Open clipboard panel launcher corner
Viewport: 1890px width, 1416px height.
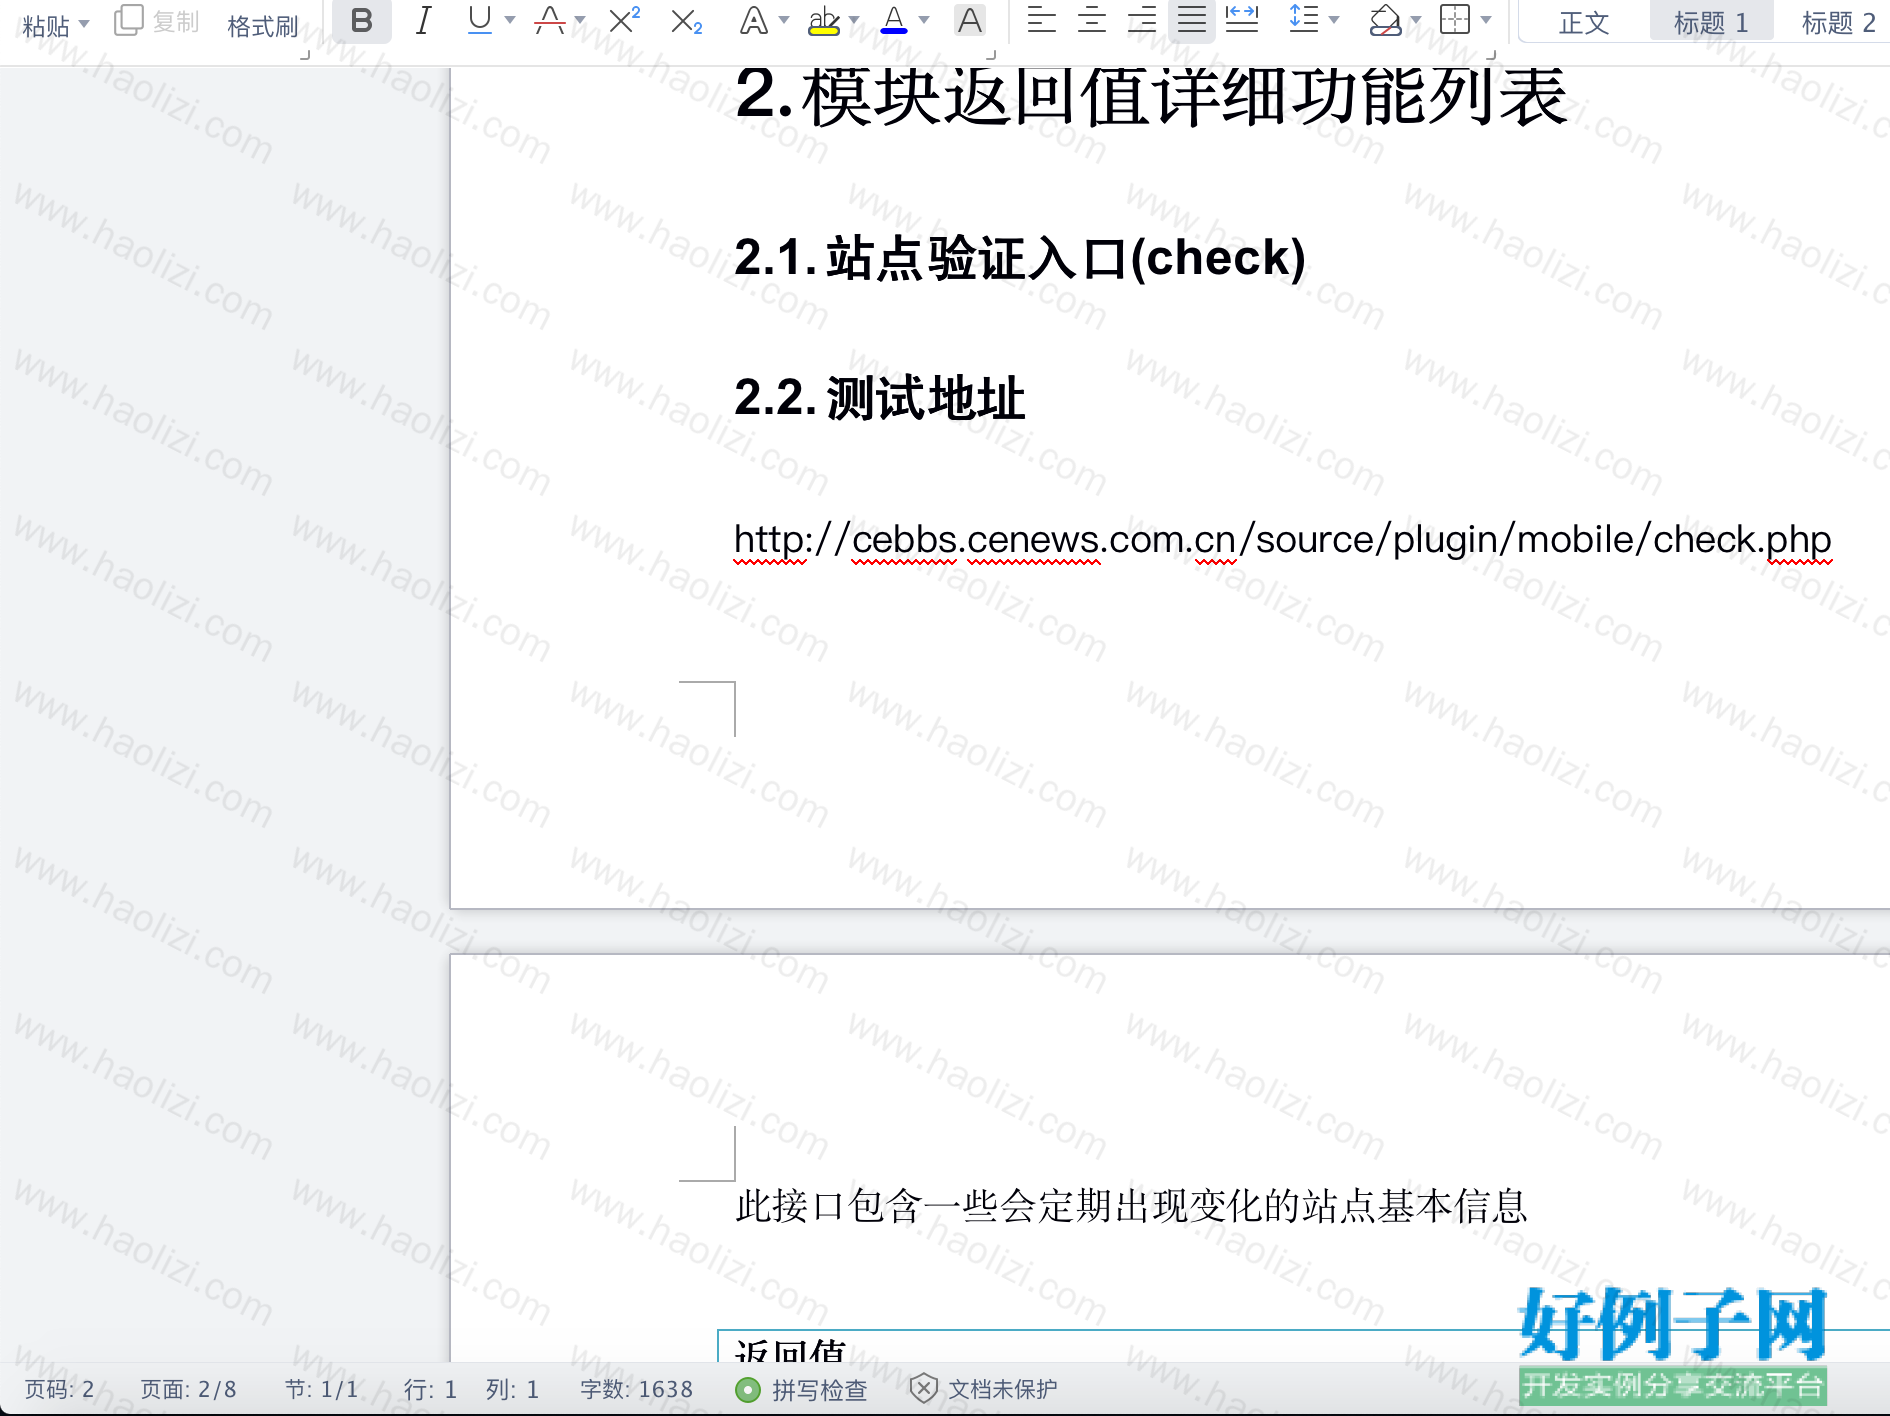click(x=305, y=55)
